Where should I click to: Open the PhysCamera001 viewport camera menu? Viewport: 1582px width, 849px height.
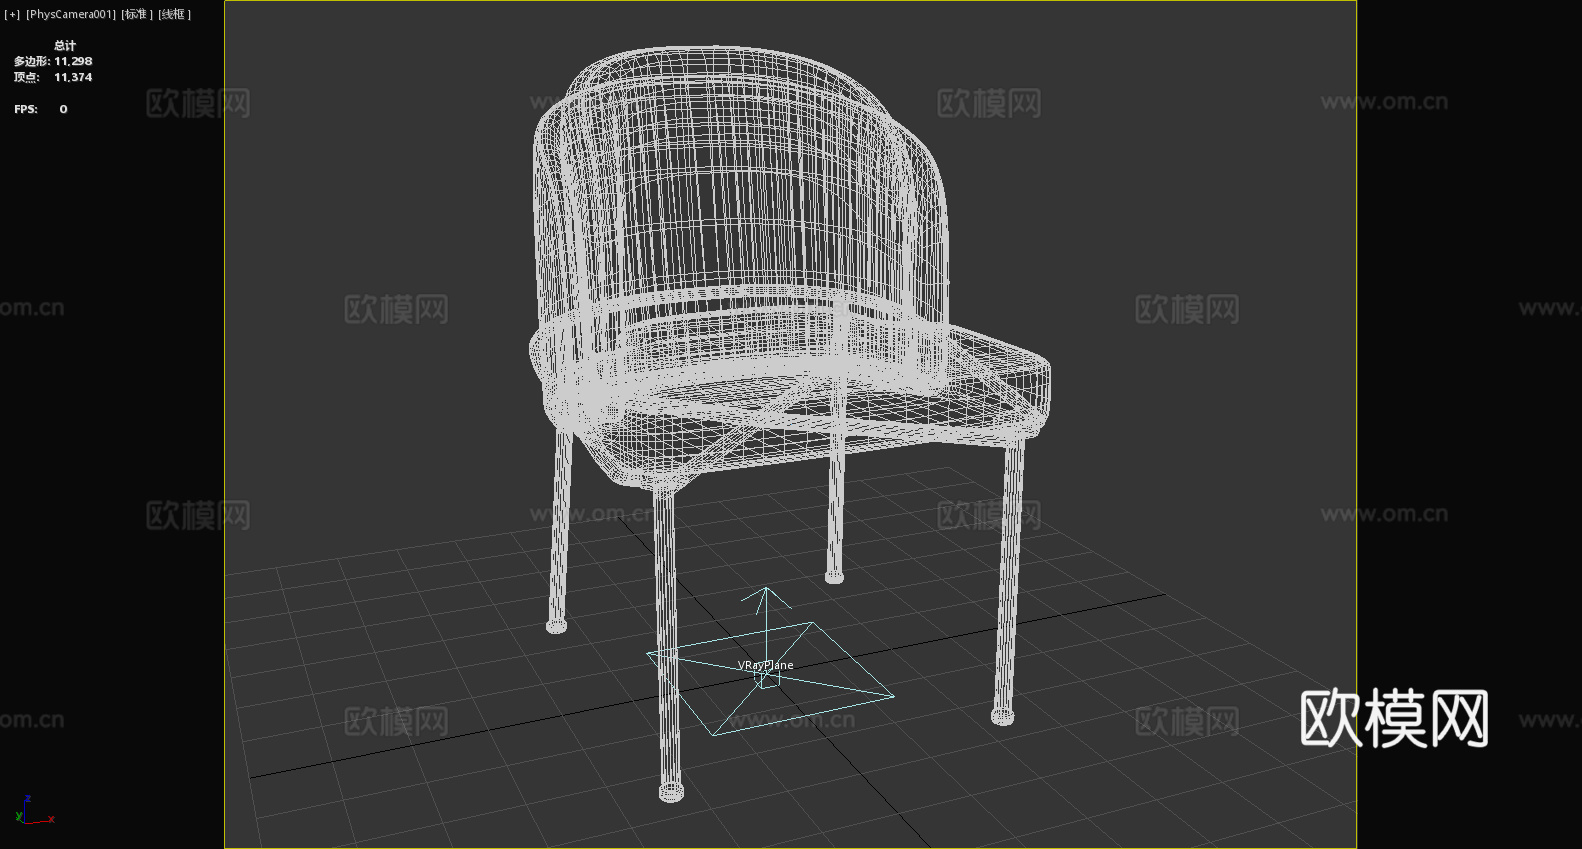pyautogui.click(x=71, y=14)
